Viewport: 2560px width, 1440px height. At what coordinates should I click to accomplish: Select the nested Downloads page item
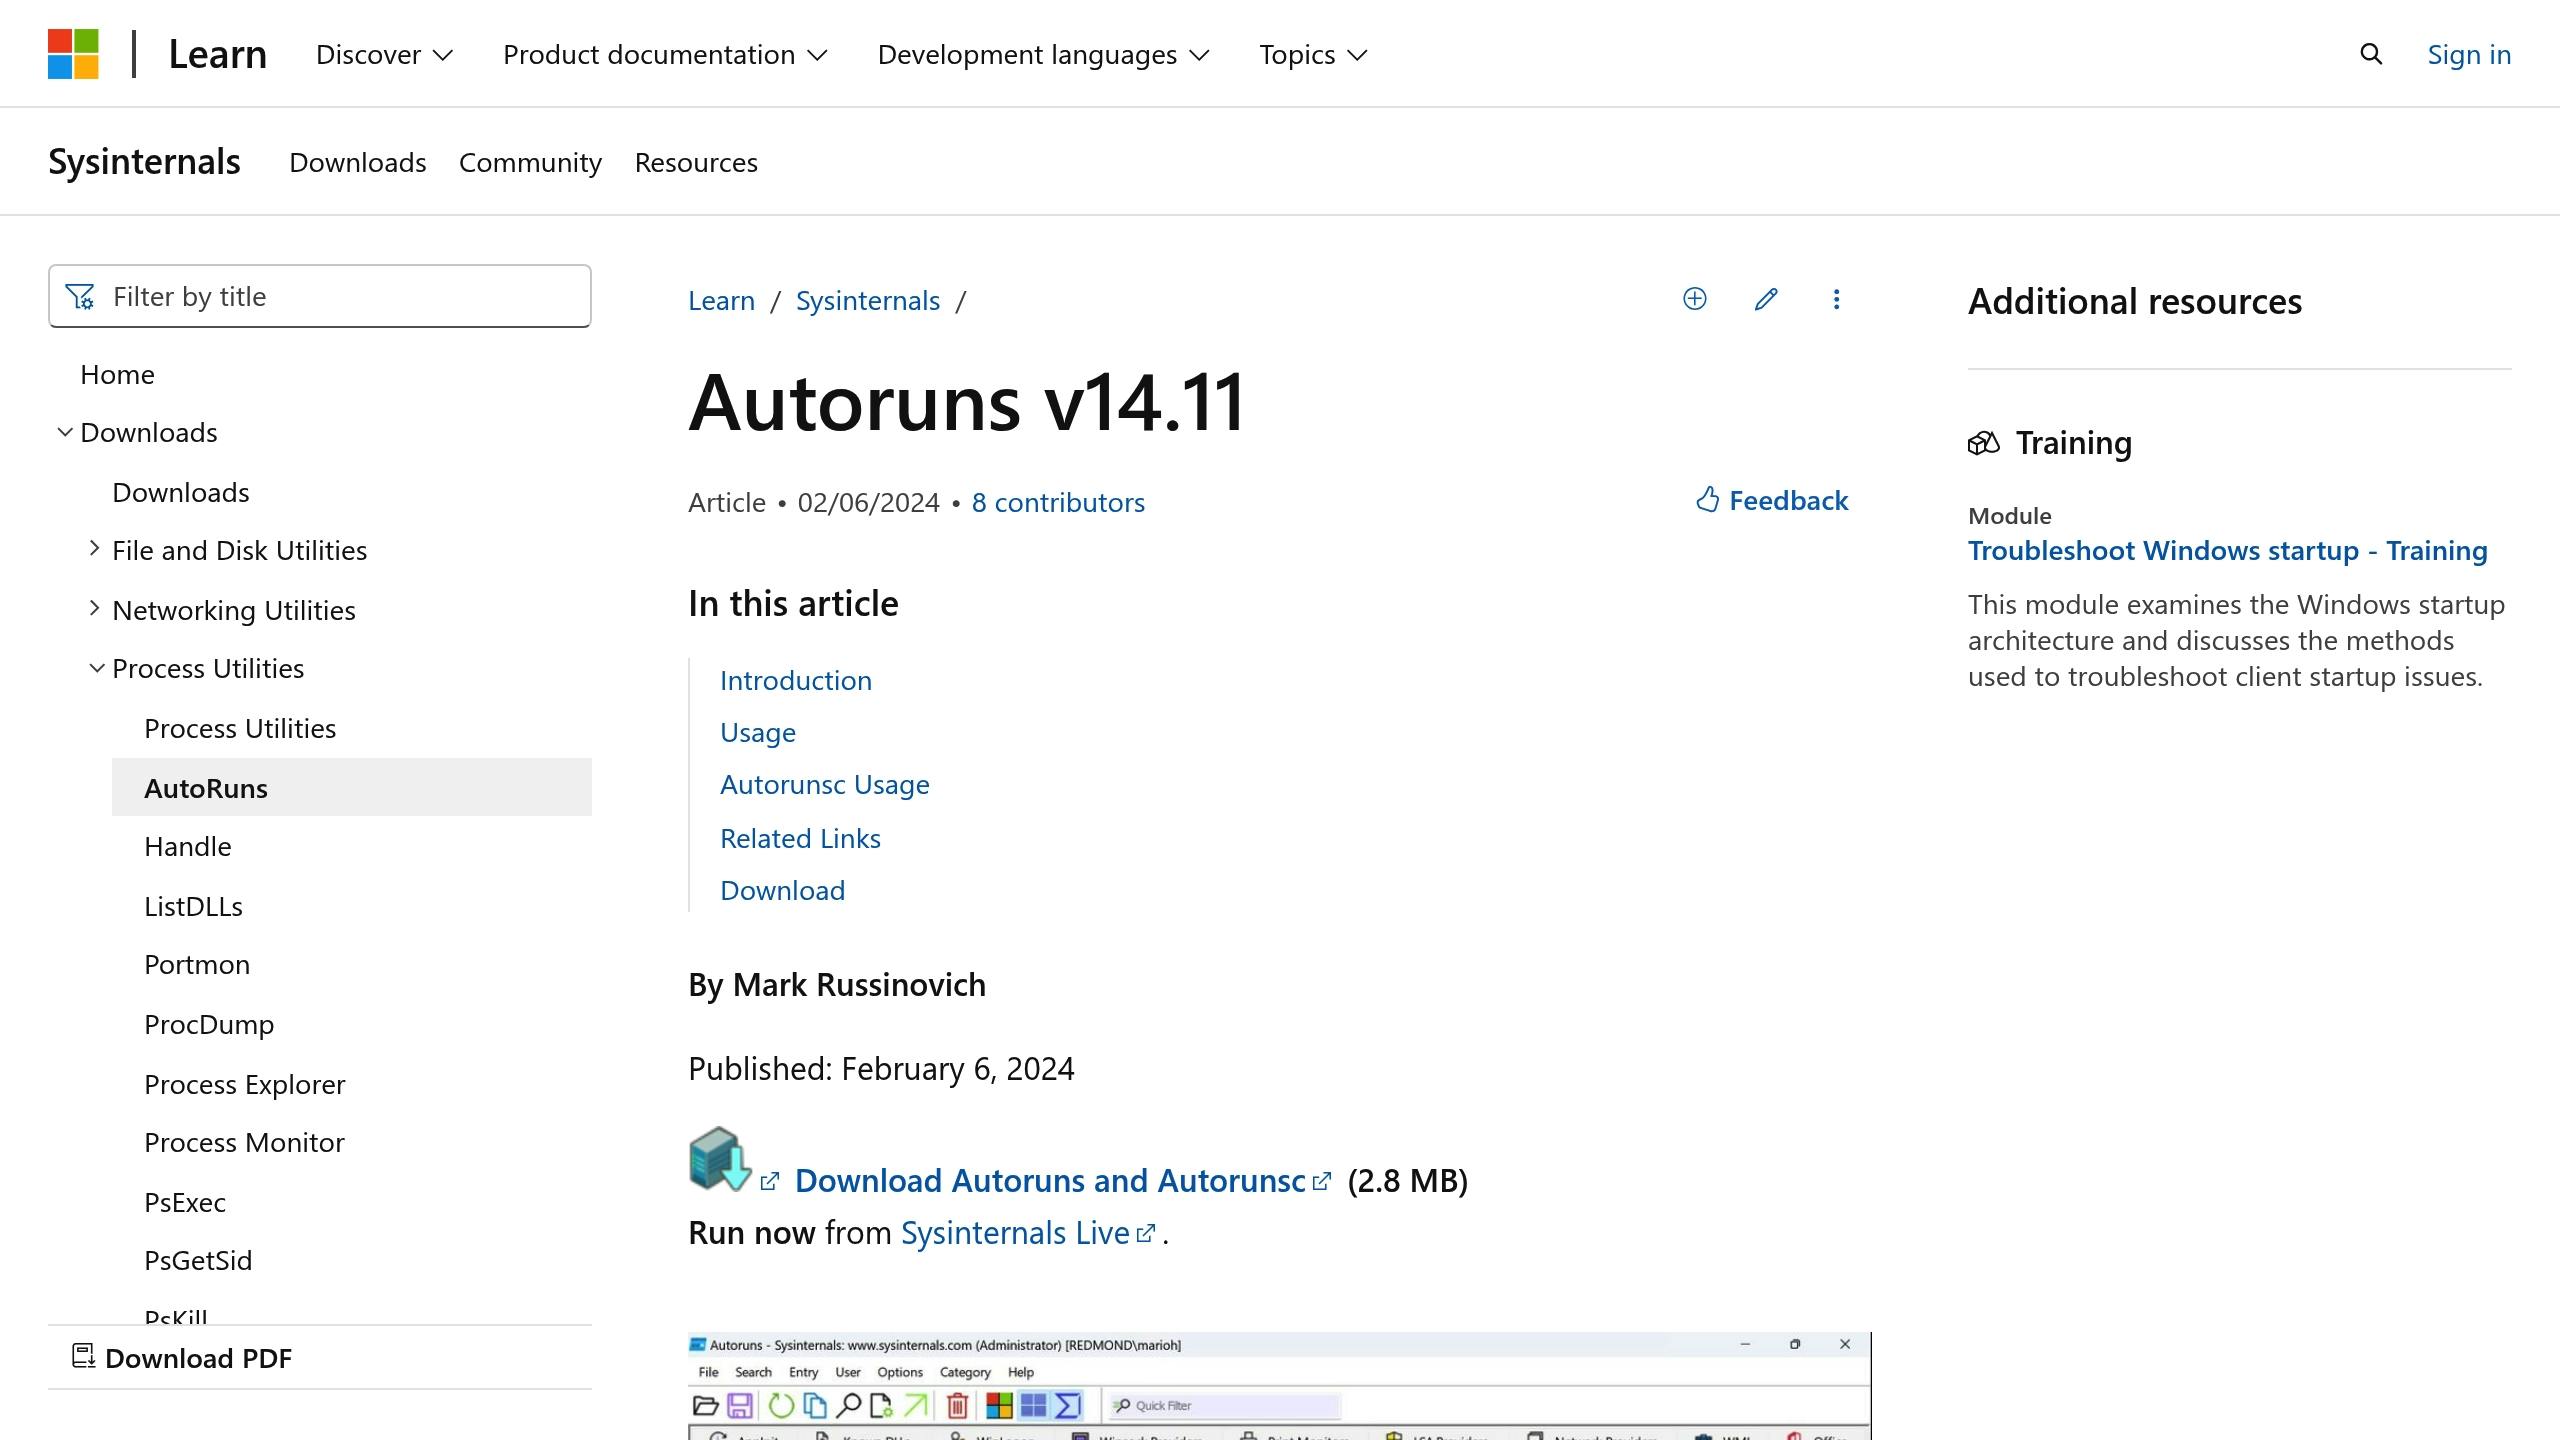coord(181,492)
